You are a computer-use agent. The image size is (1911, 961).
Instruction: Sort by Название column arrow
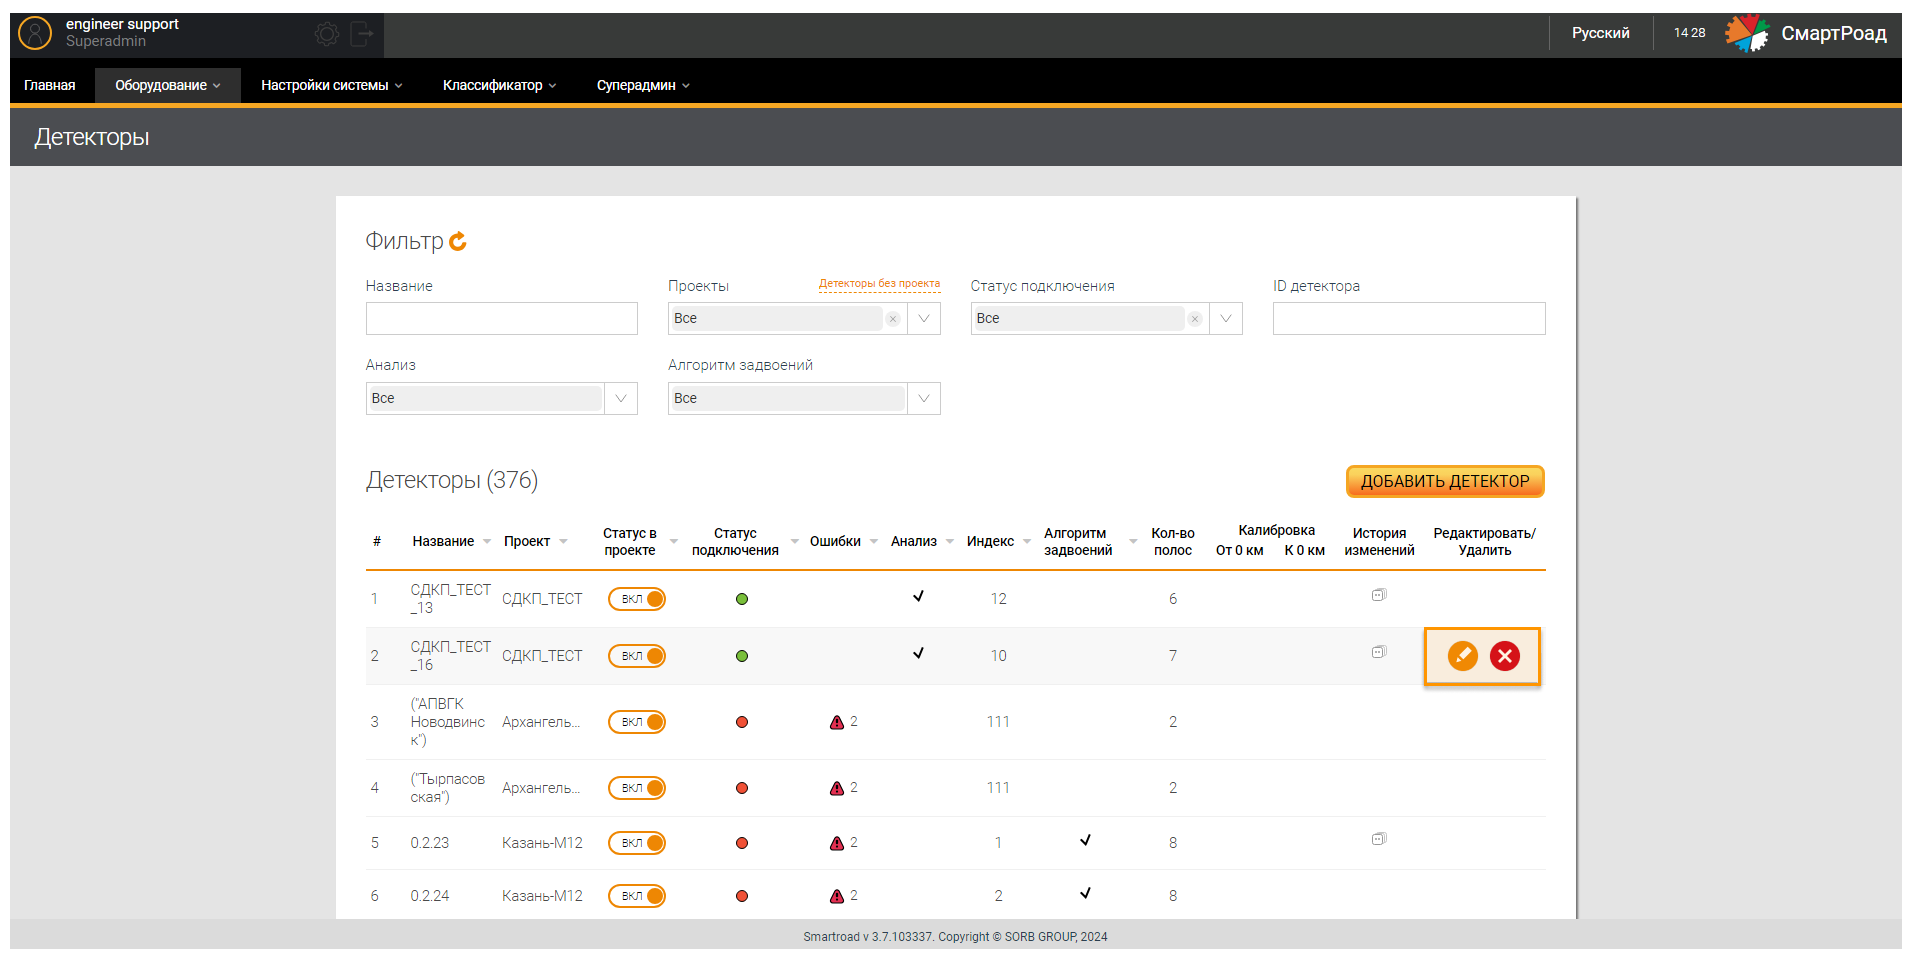[487, 542]
